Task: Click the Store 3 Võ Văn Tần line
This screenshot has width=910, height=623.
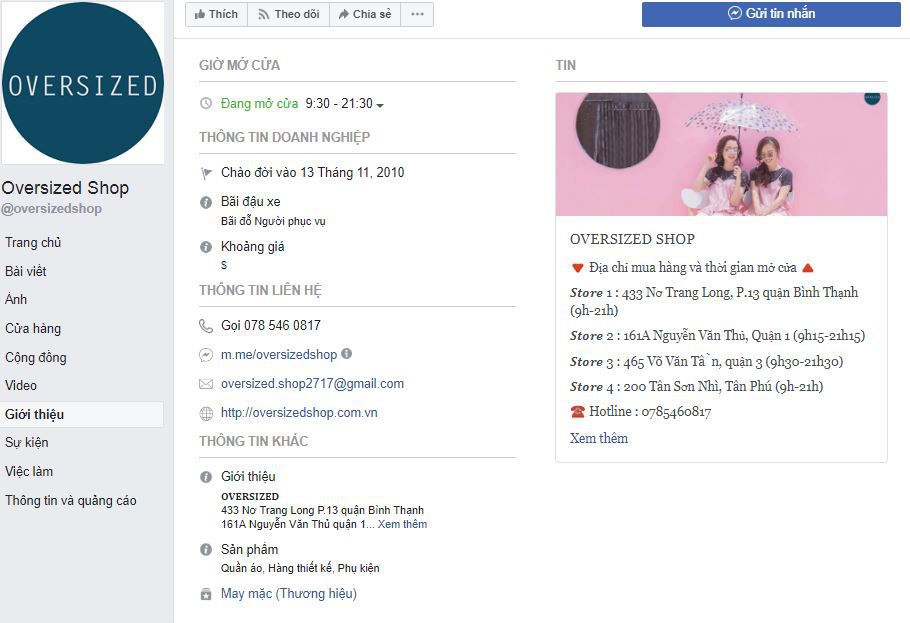Action: click(706, 361)
